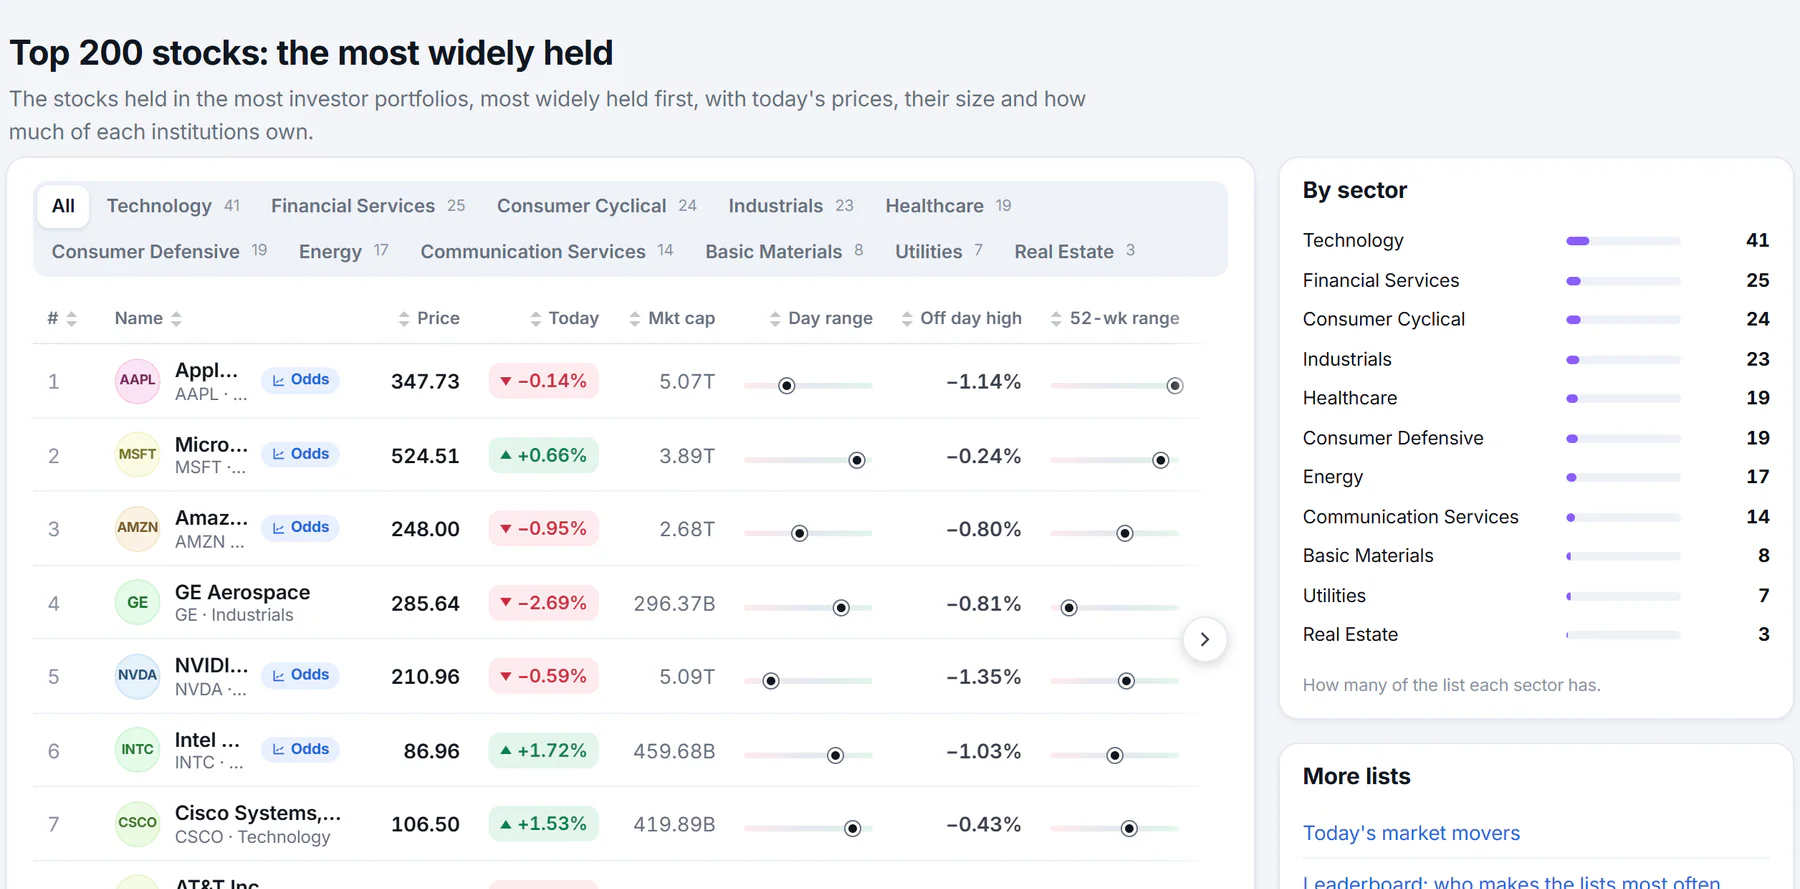Open GE Aerospace stock name

242,592
